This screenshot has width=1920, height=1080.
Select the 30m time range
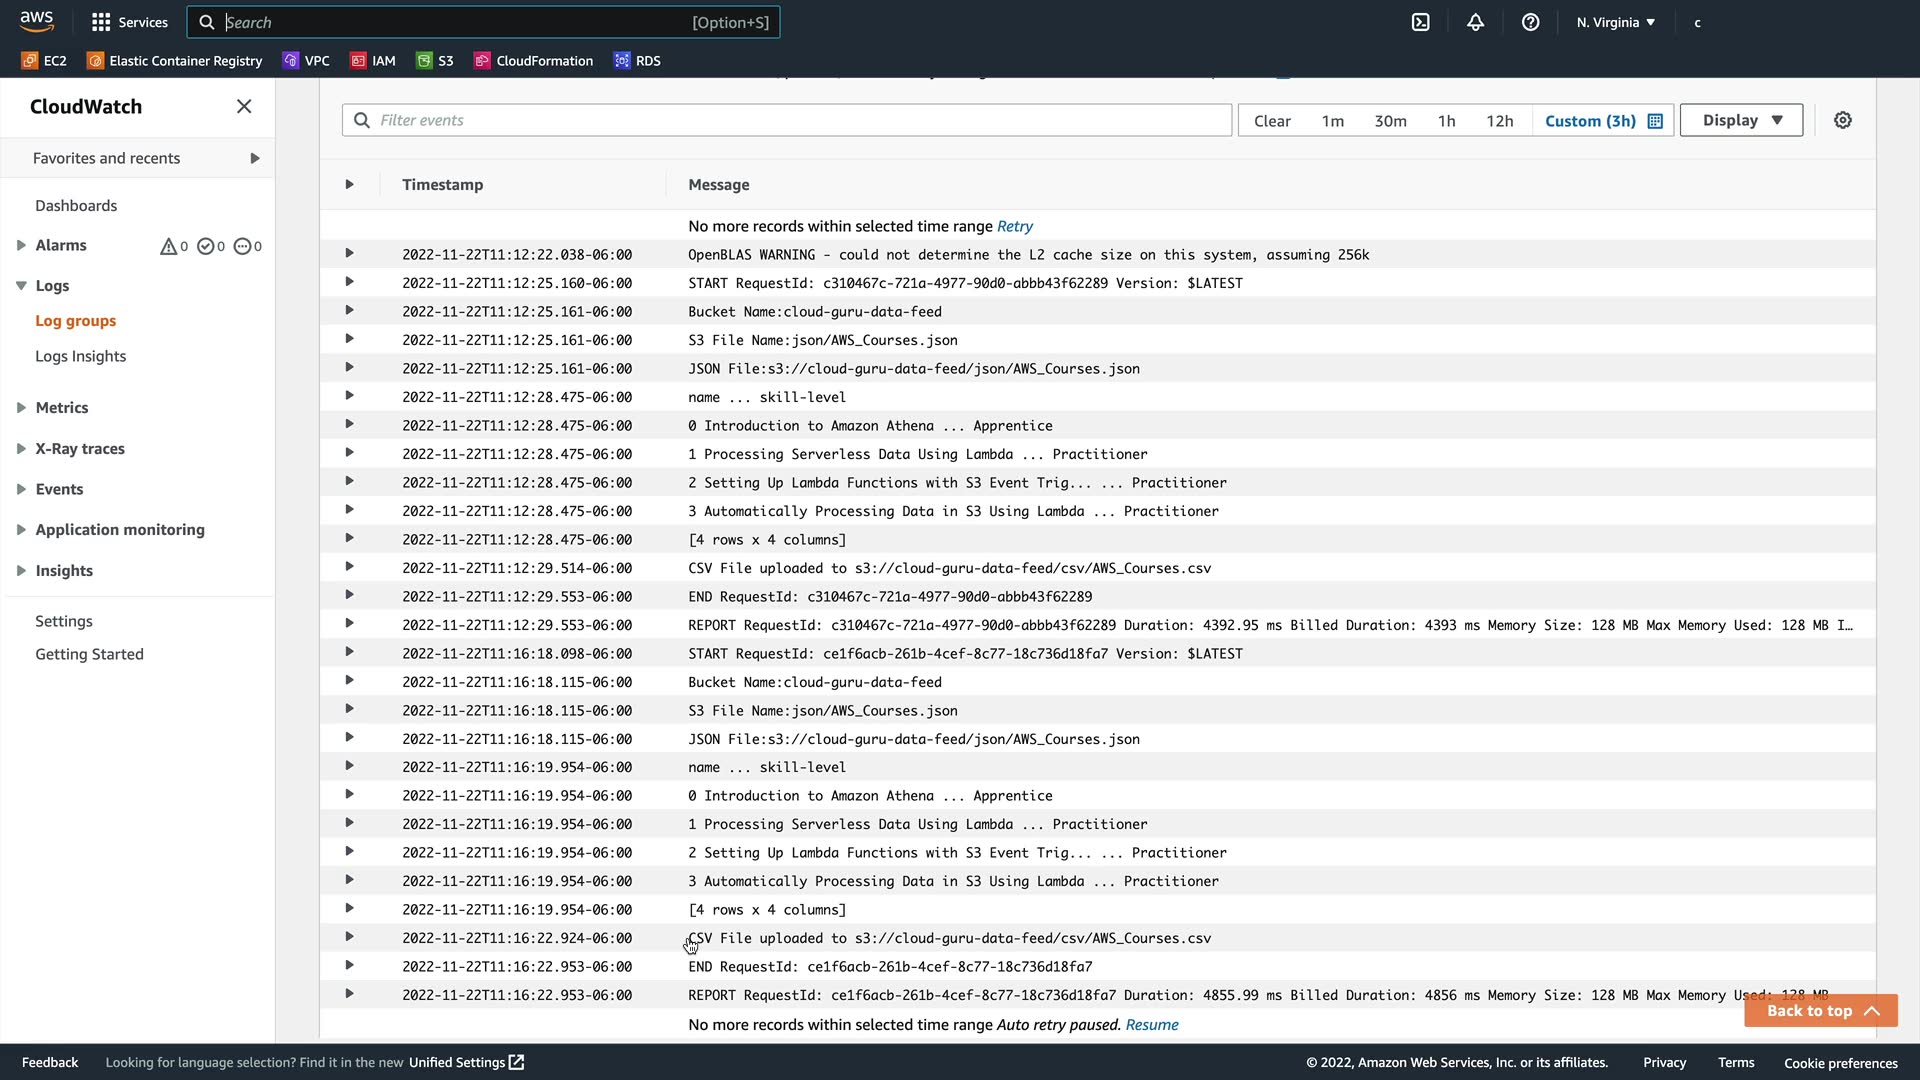(x=1390, y=121)
